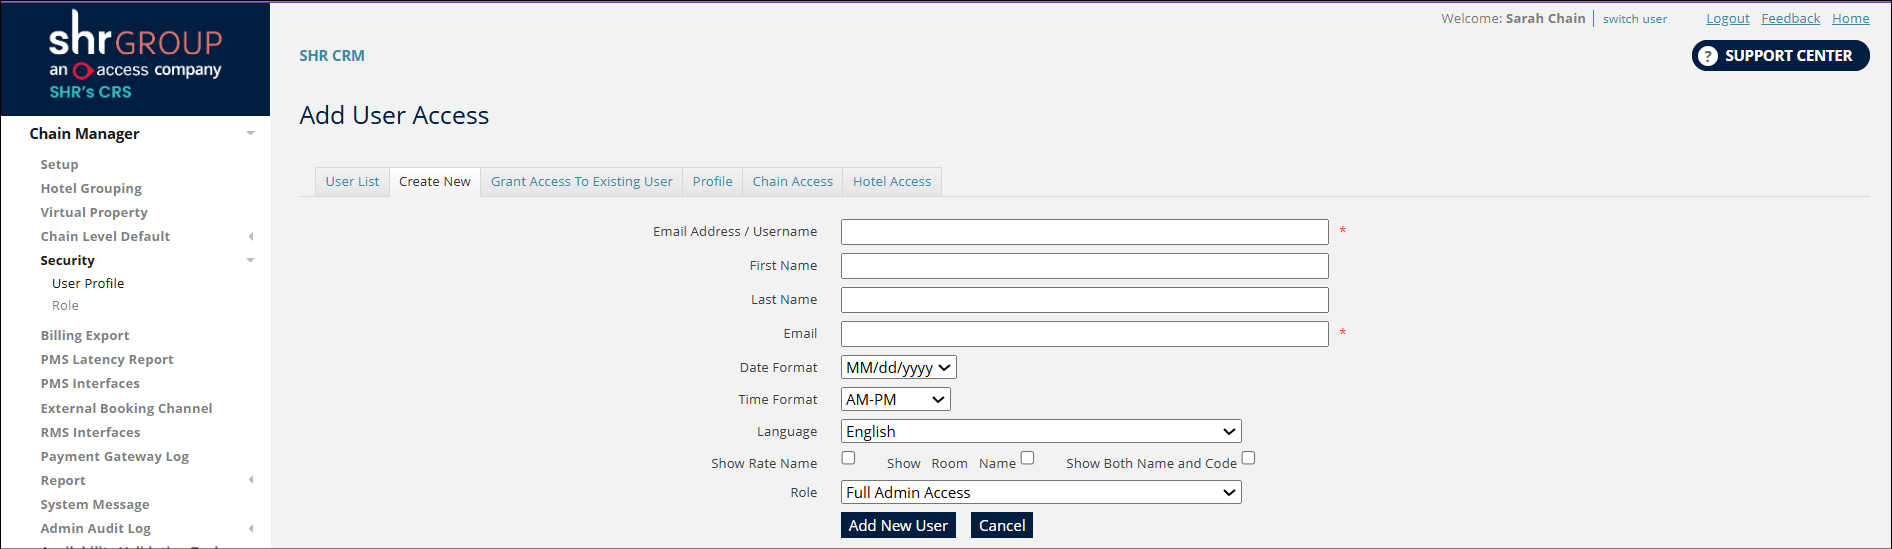Click the Support Center question mark icon
This screenshot has height=549, width=1892.
(x=1708, y=56)
